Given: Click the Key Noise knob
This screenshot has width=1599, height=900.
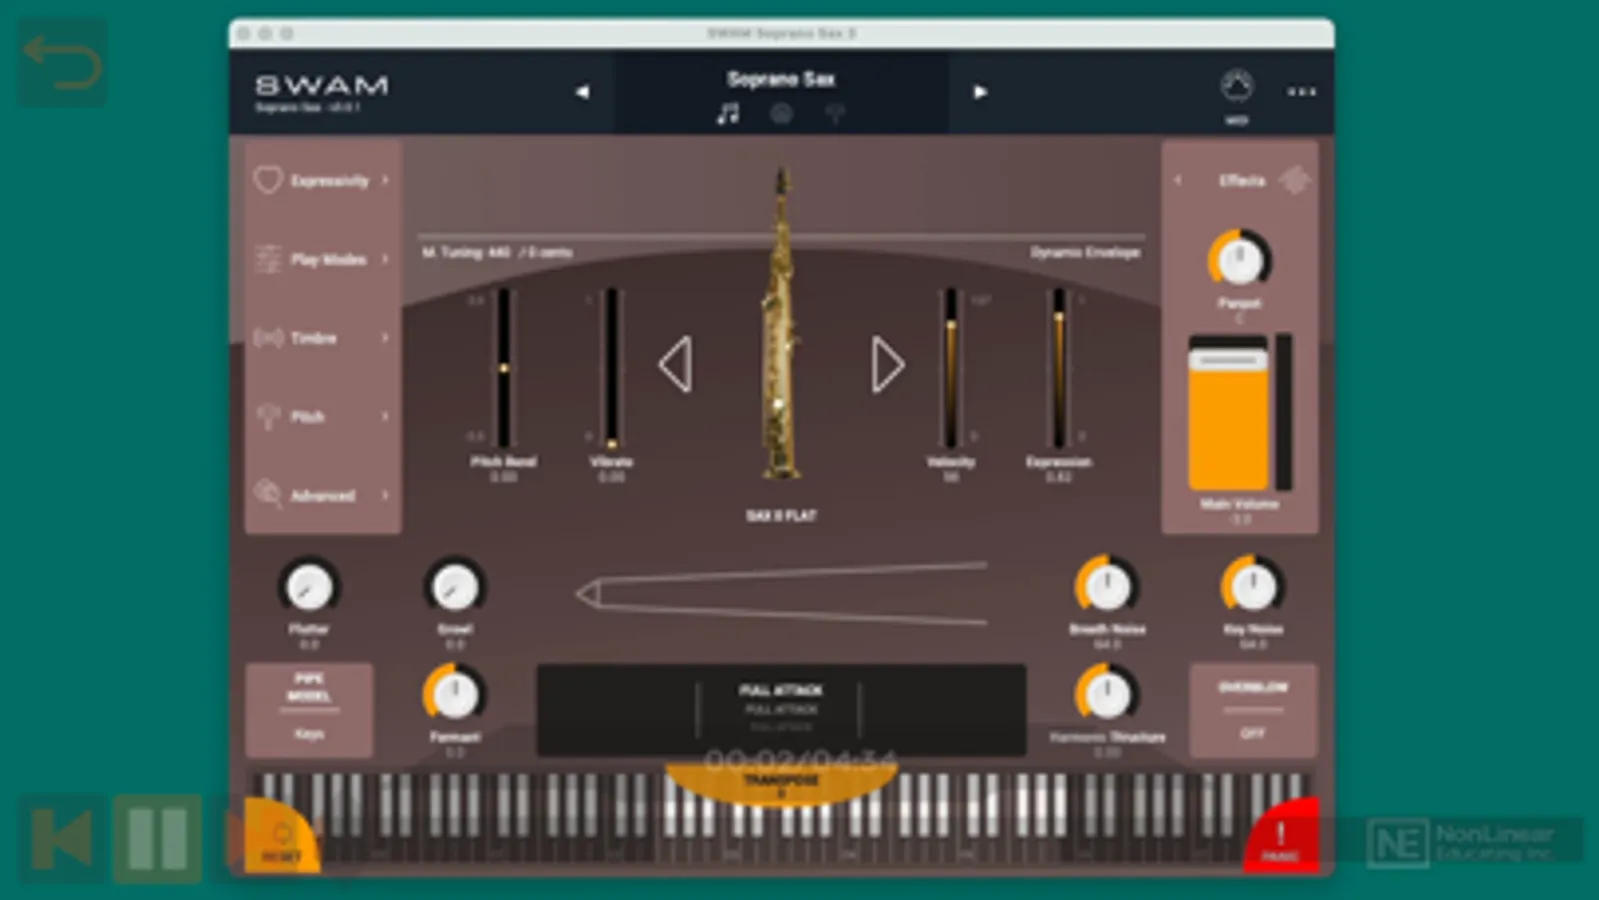Looking at the screenshot, I should pos(1253,587).
